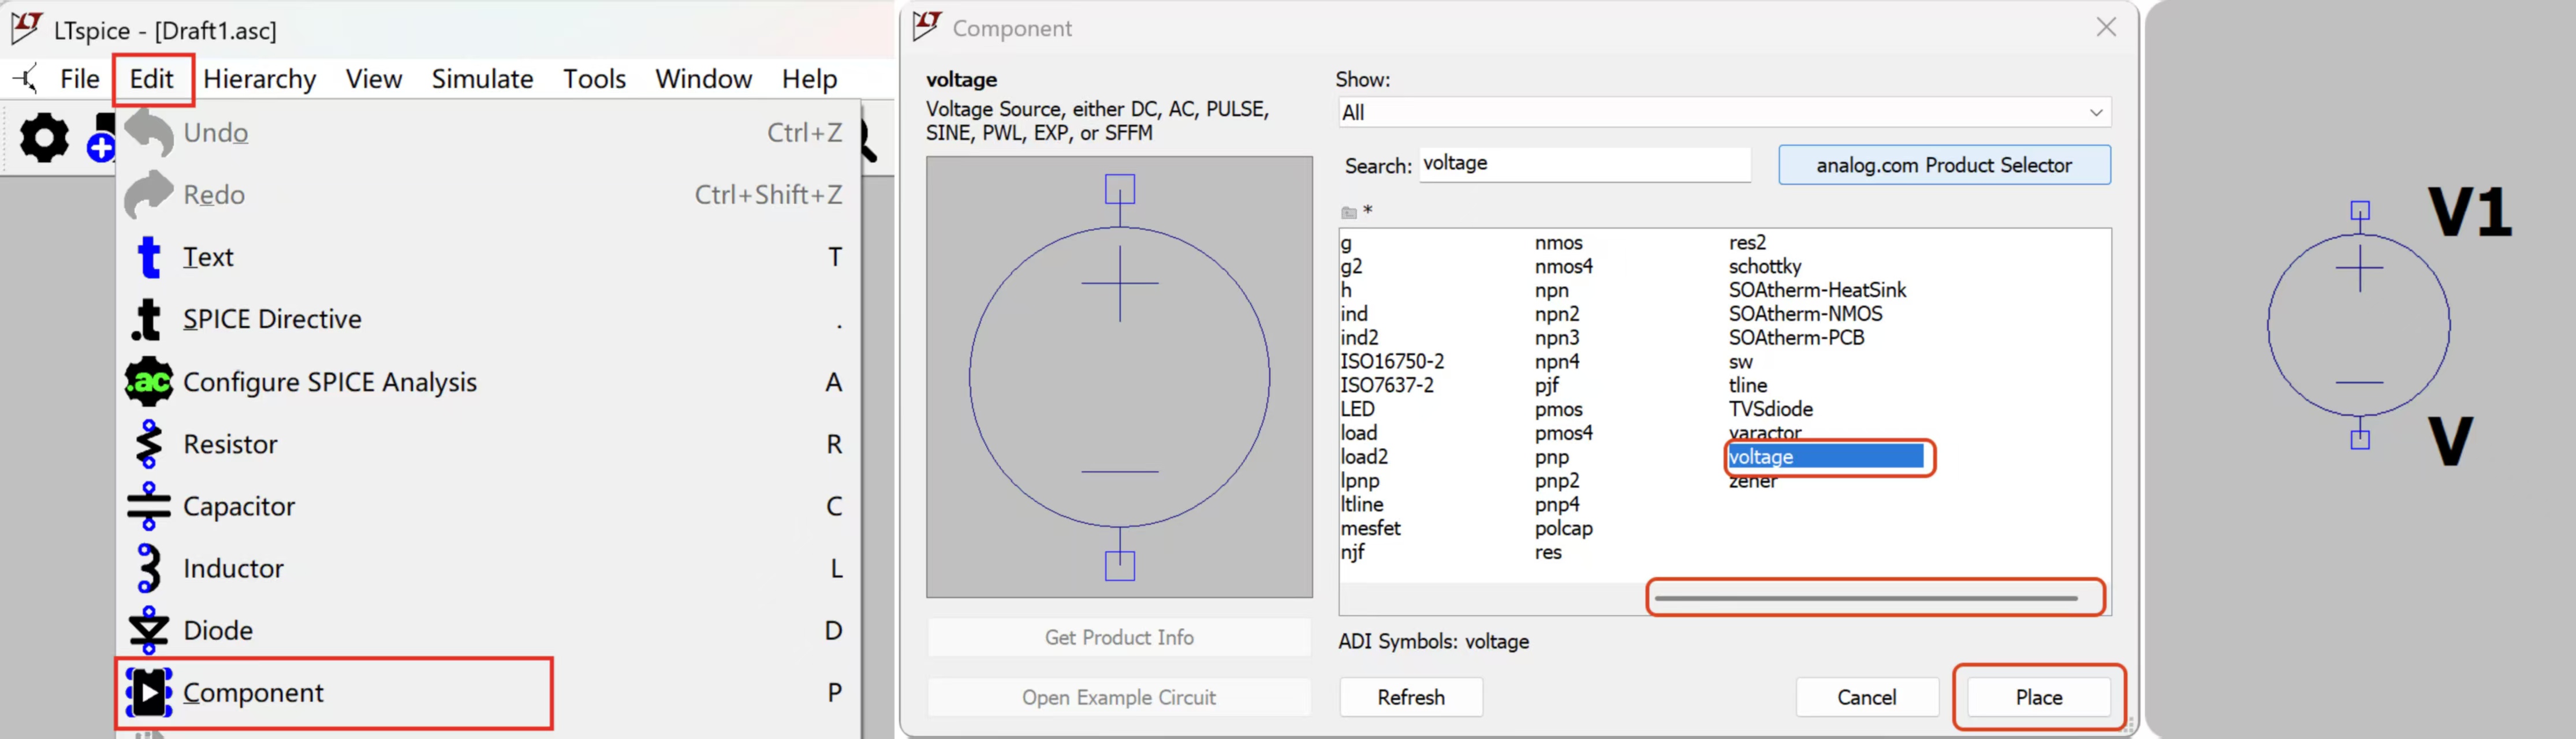Select polcap in the symbol list
This screenshot has height=739, width=2576.
click(1564, 528)
